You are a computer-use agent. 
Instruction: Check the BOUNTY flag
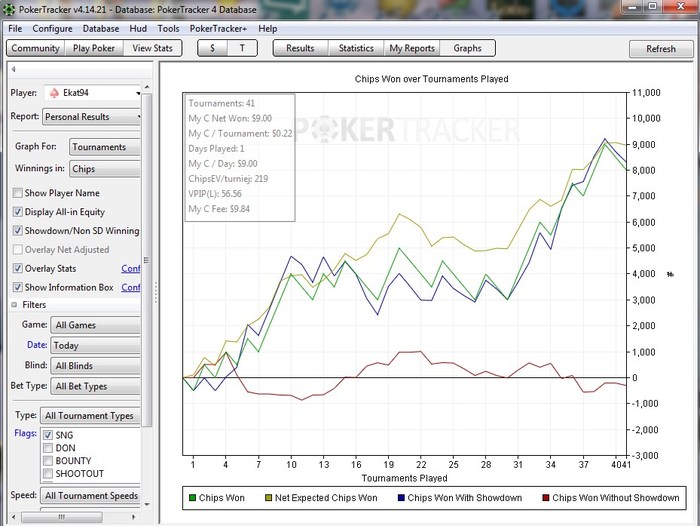(x=48, y=461)
